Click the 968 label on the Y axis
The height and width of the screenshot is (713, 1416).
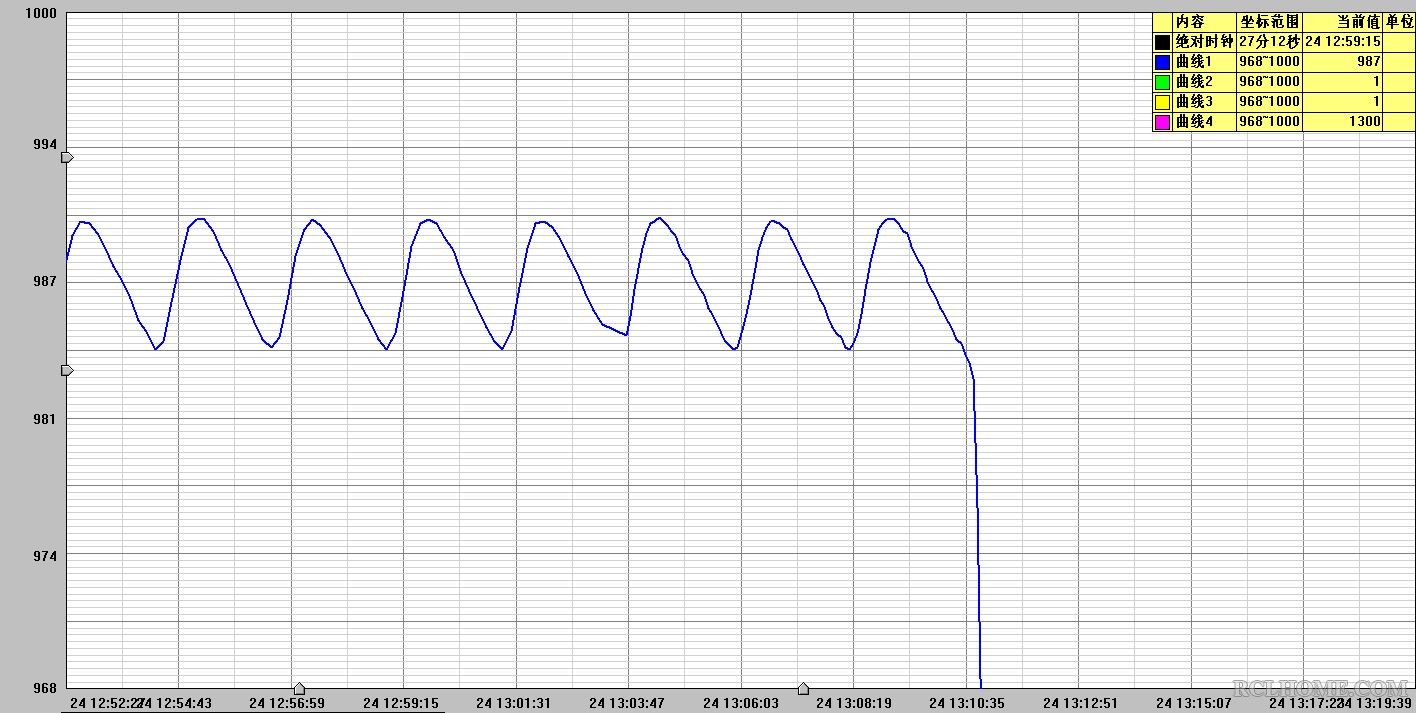point(43,688)
